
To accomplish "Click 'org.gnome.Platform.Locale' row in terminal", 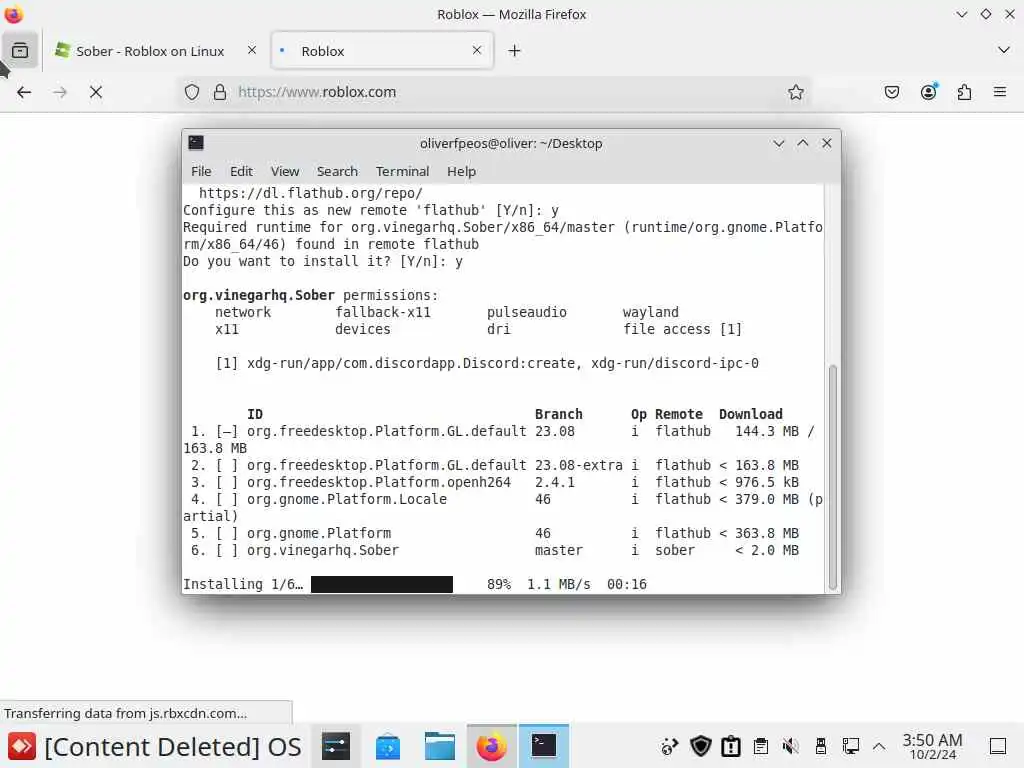I will [502, 507].
